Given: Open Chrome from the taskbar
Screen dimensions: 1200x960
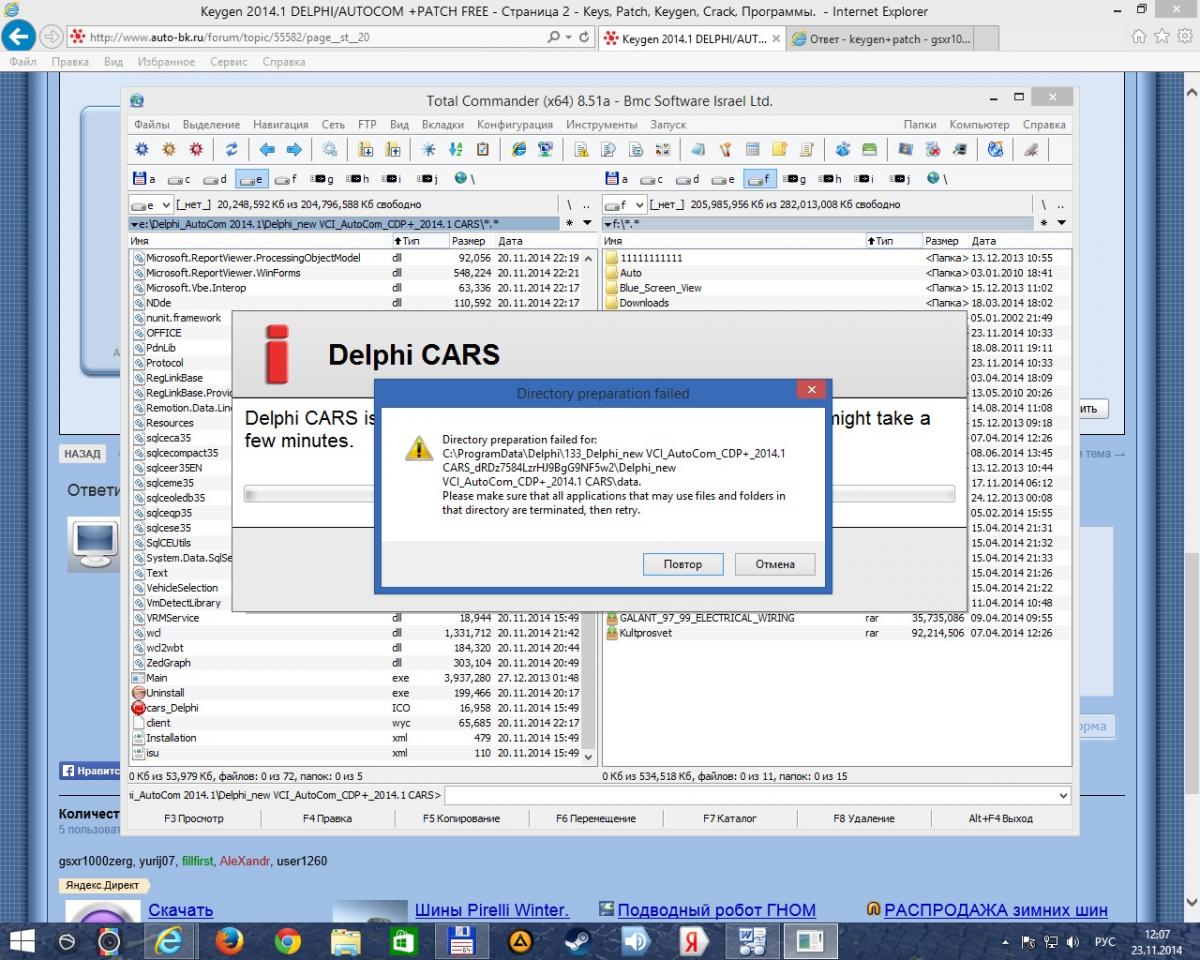Looking at the screenshot, I should pos(287,941).
